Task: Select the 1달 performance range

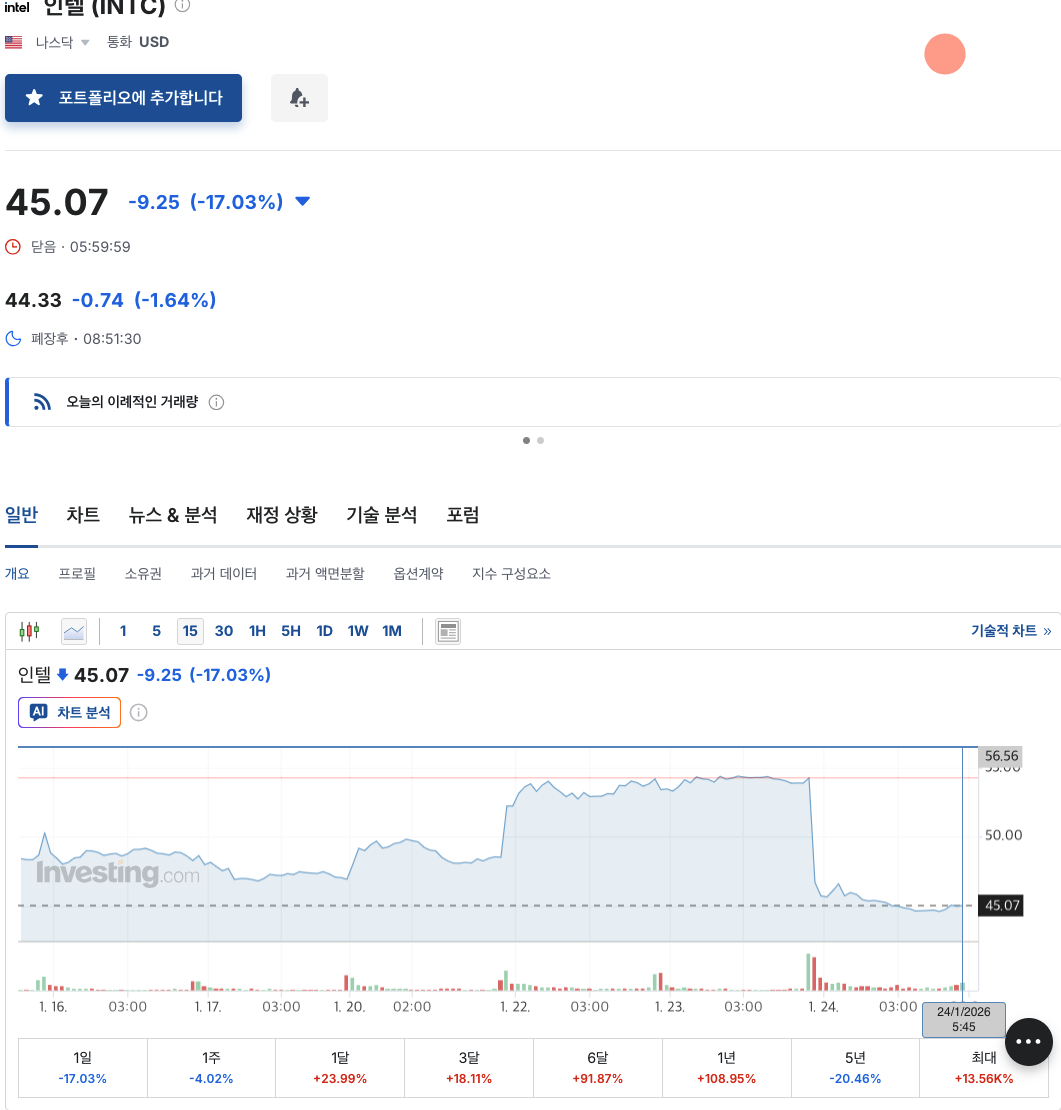Action: click(x=340, y=1068)
